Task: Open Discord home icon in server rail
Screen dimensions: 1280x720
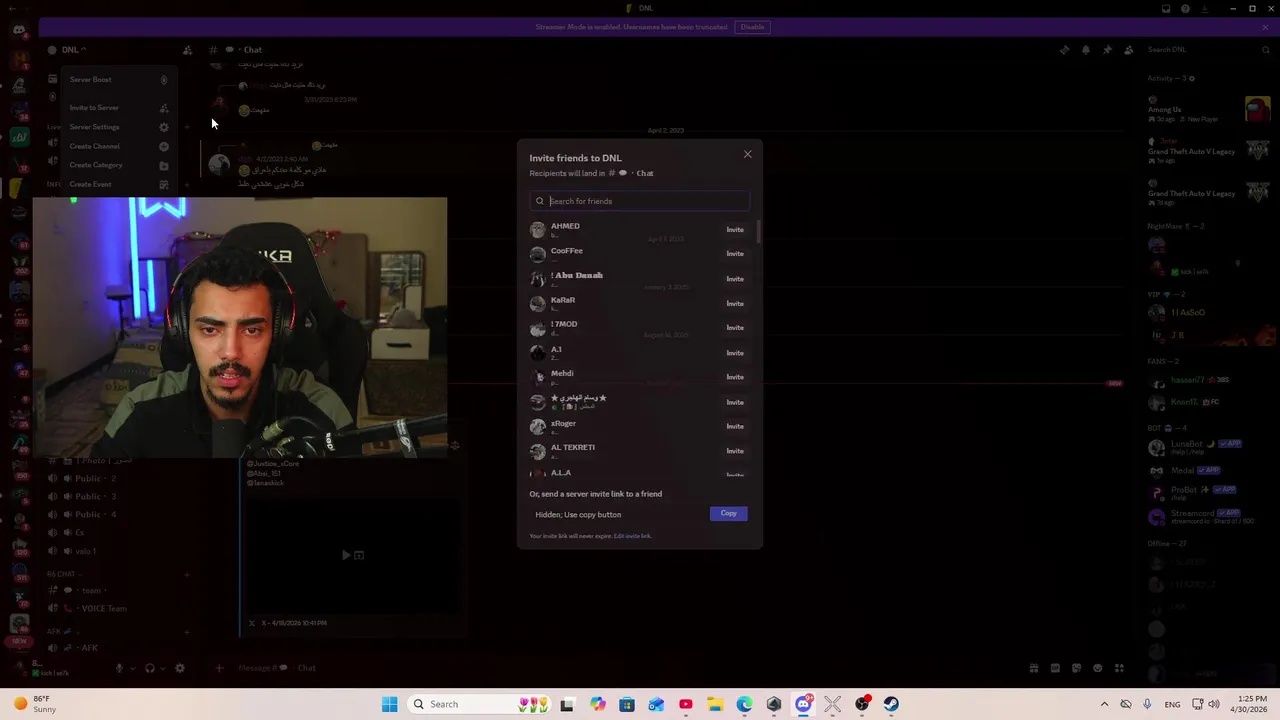Action: pyautogui.click(x=19, y=30)
